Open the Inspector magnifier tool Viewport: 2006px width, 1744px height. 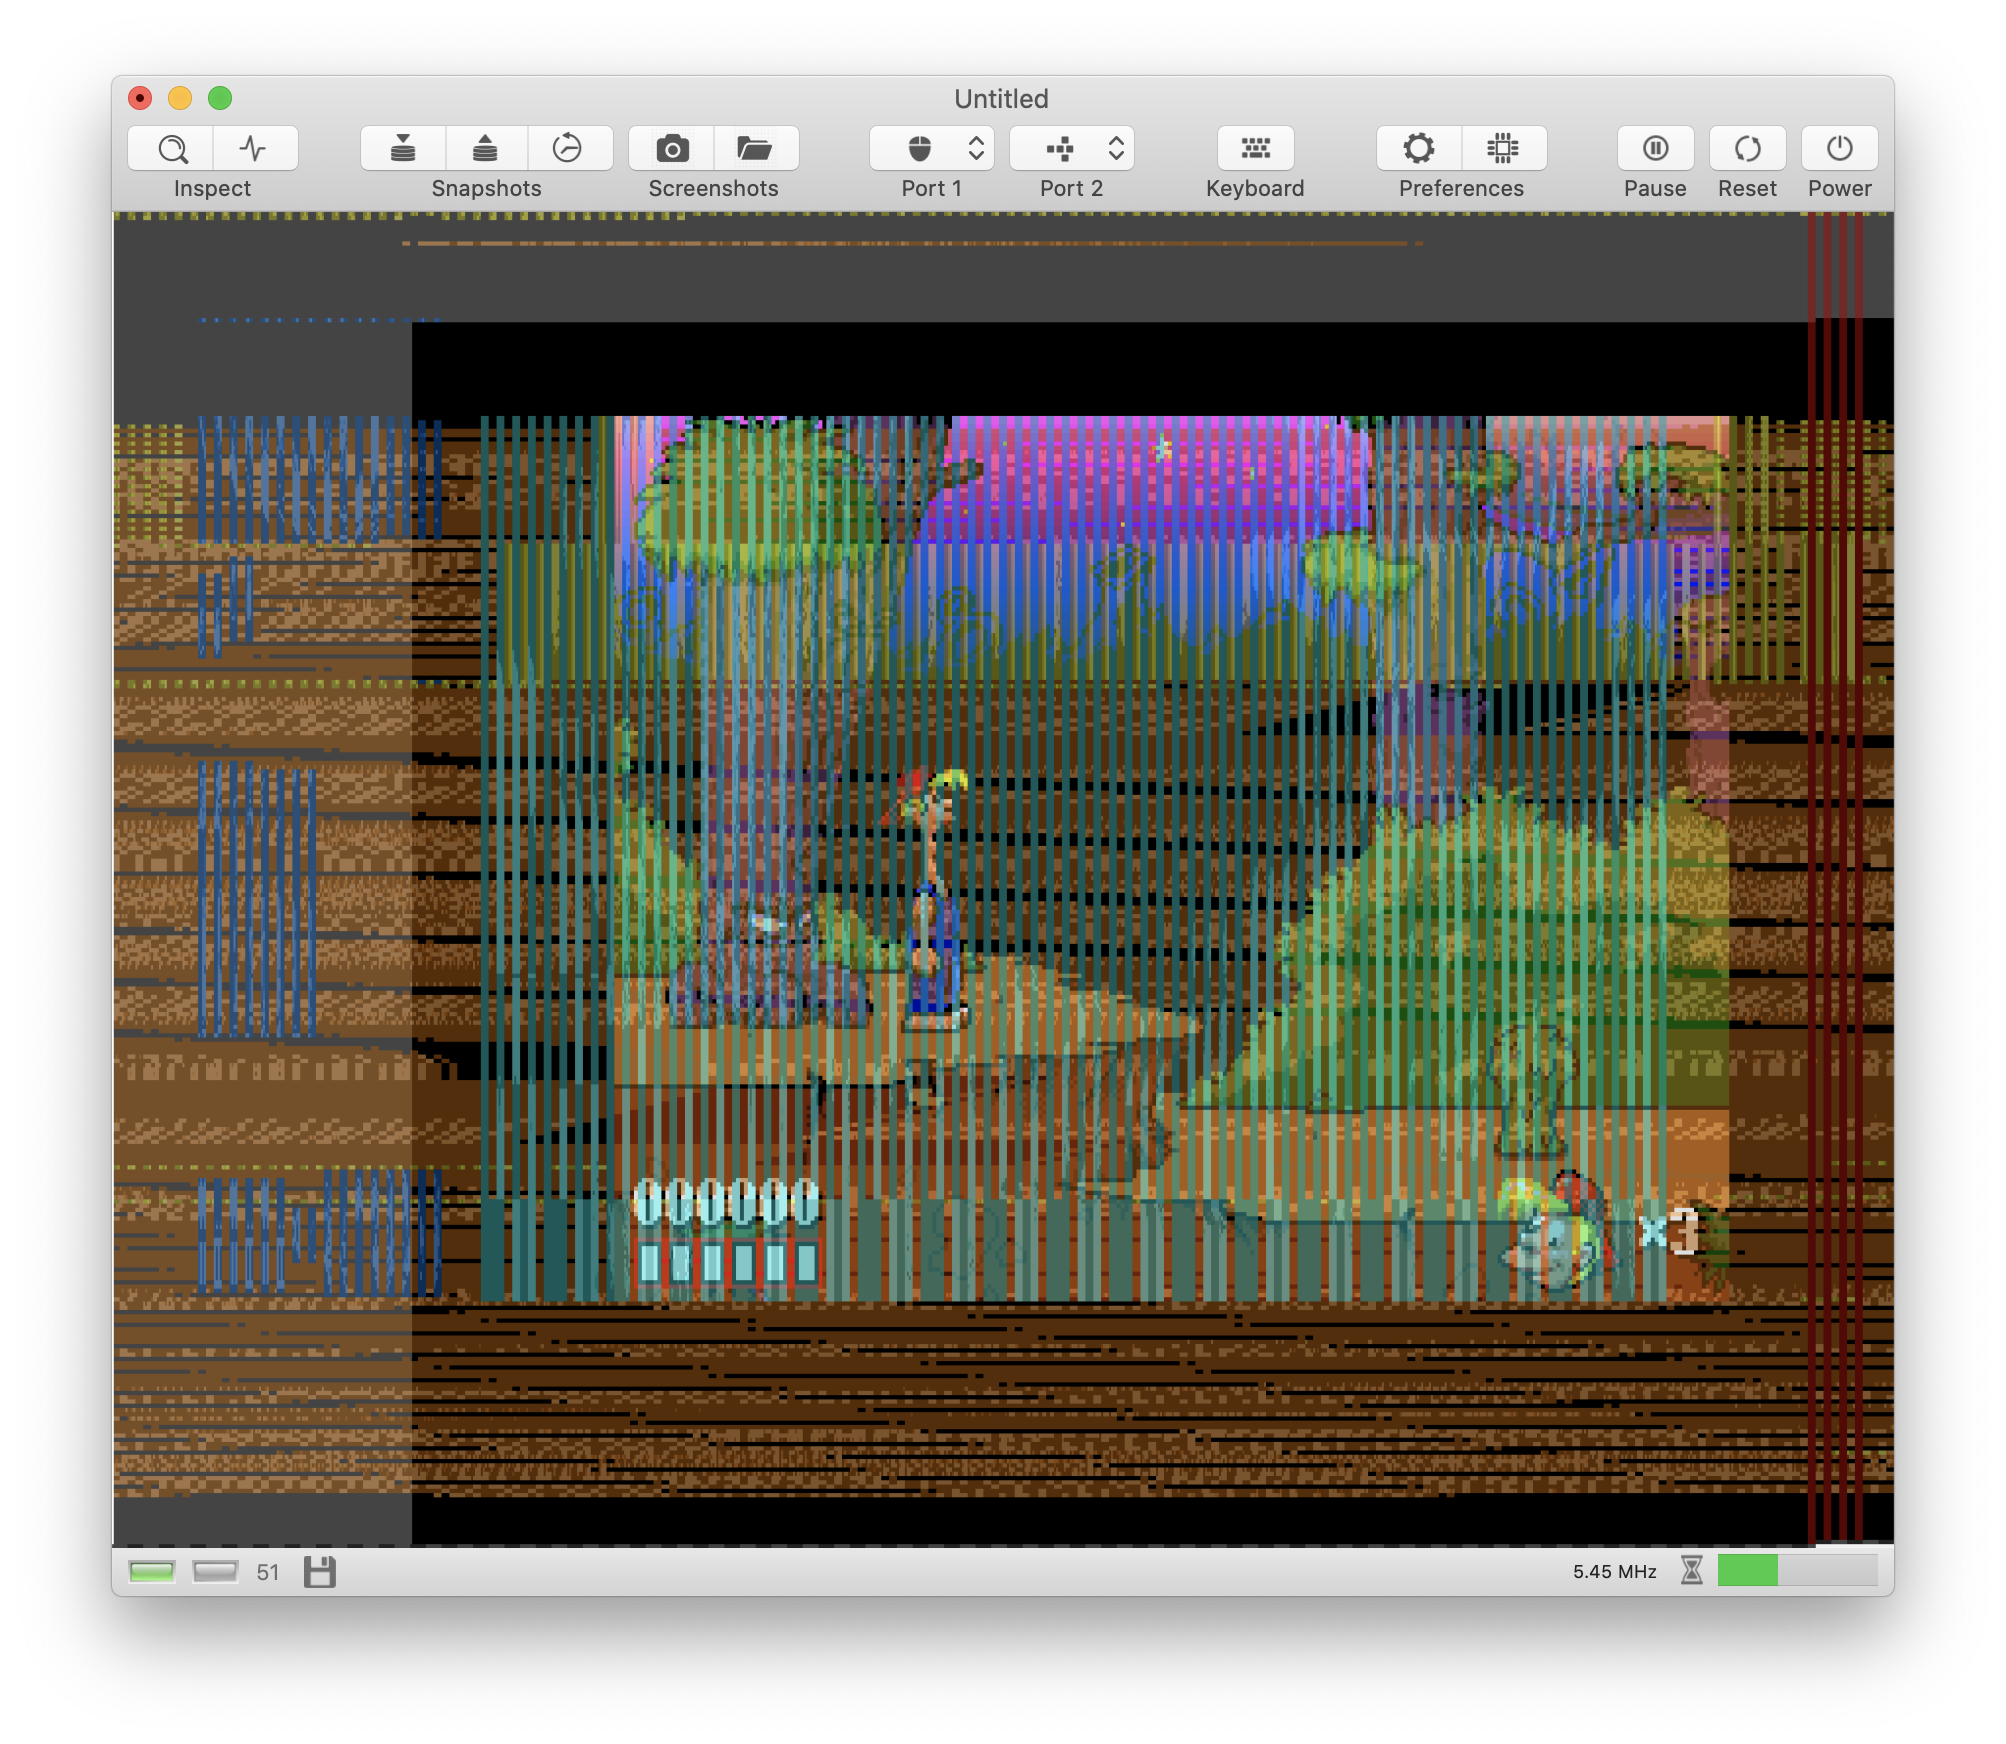point(171,149)
